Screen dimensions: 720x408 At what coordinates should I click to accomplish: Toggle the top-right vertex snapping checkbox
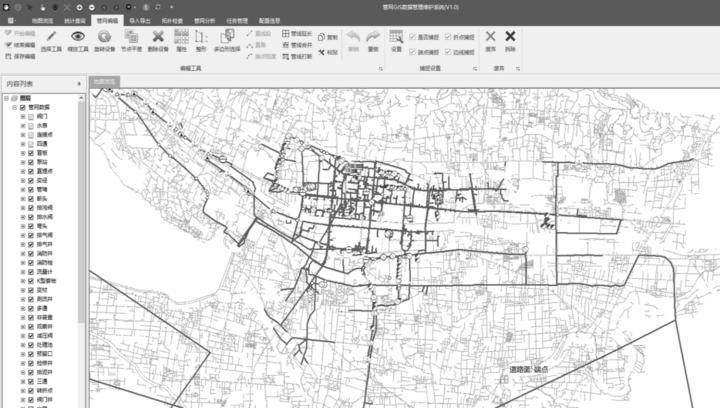click(x=448, y=37)
